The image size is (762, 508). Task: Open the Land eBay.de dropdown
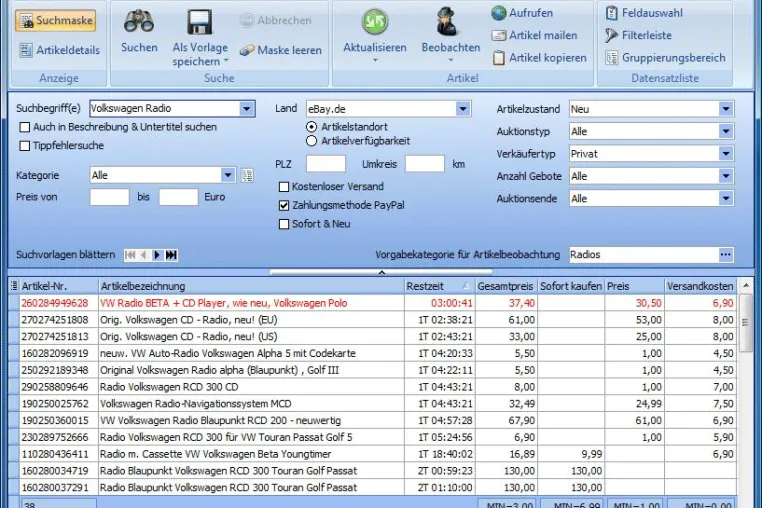[463, 109]
